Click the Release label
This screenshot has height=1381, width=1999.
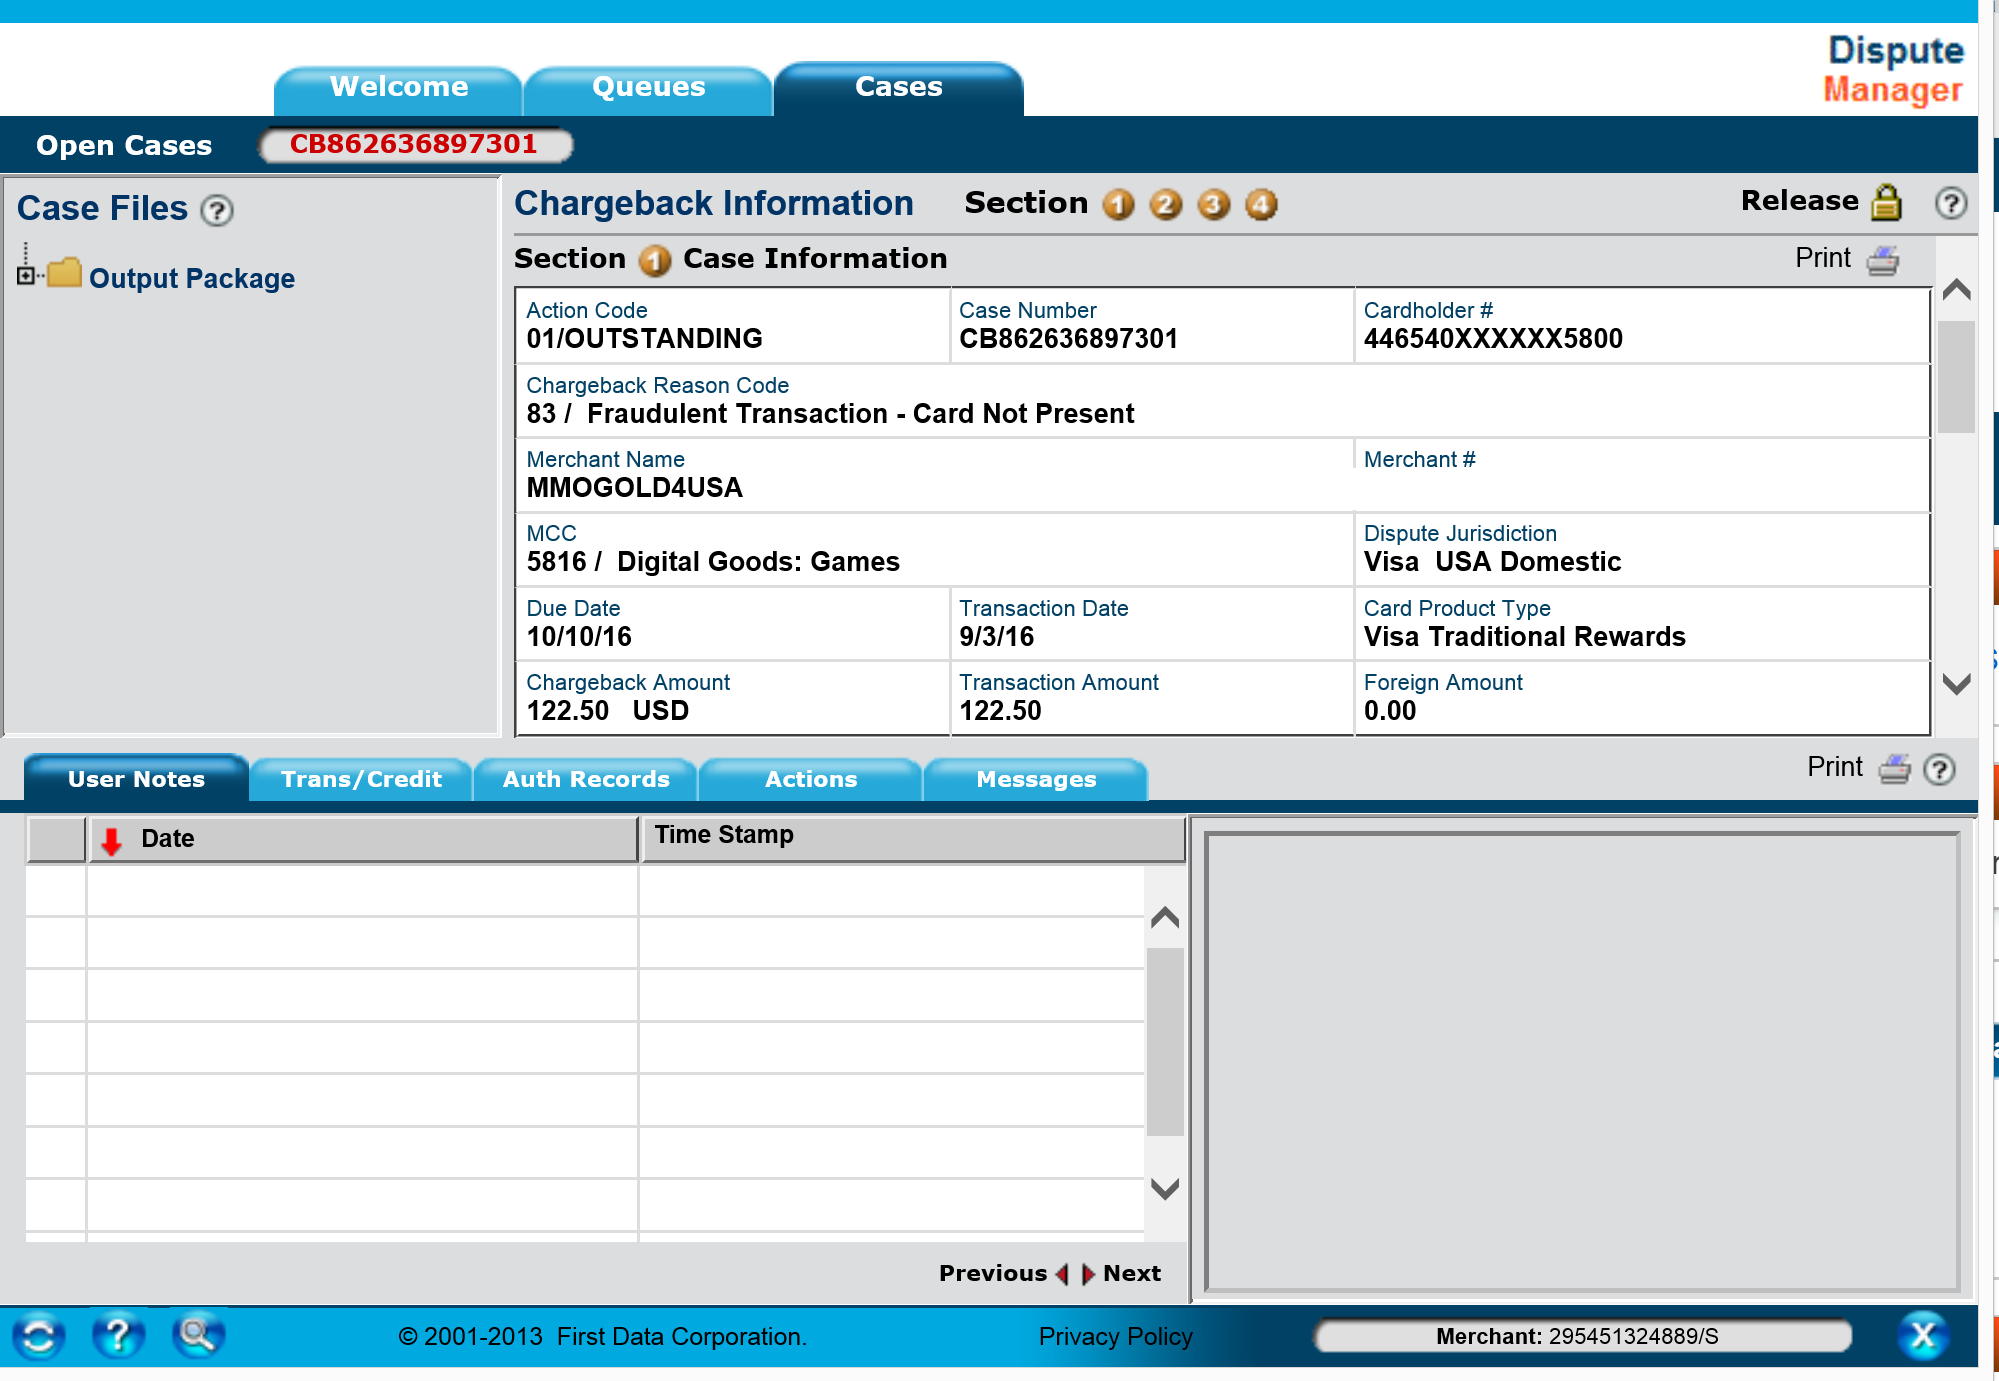1800,201
